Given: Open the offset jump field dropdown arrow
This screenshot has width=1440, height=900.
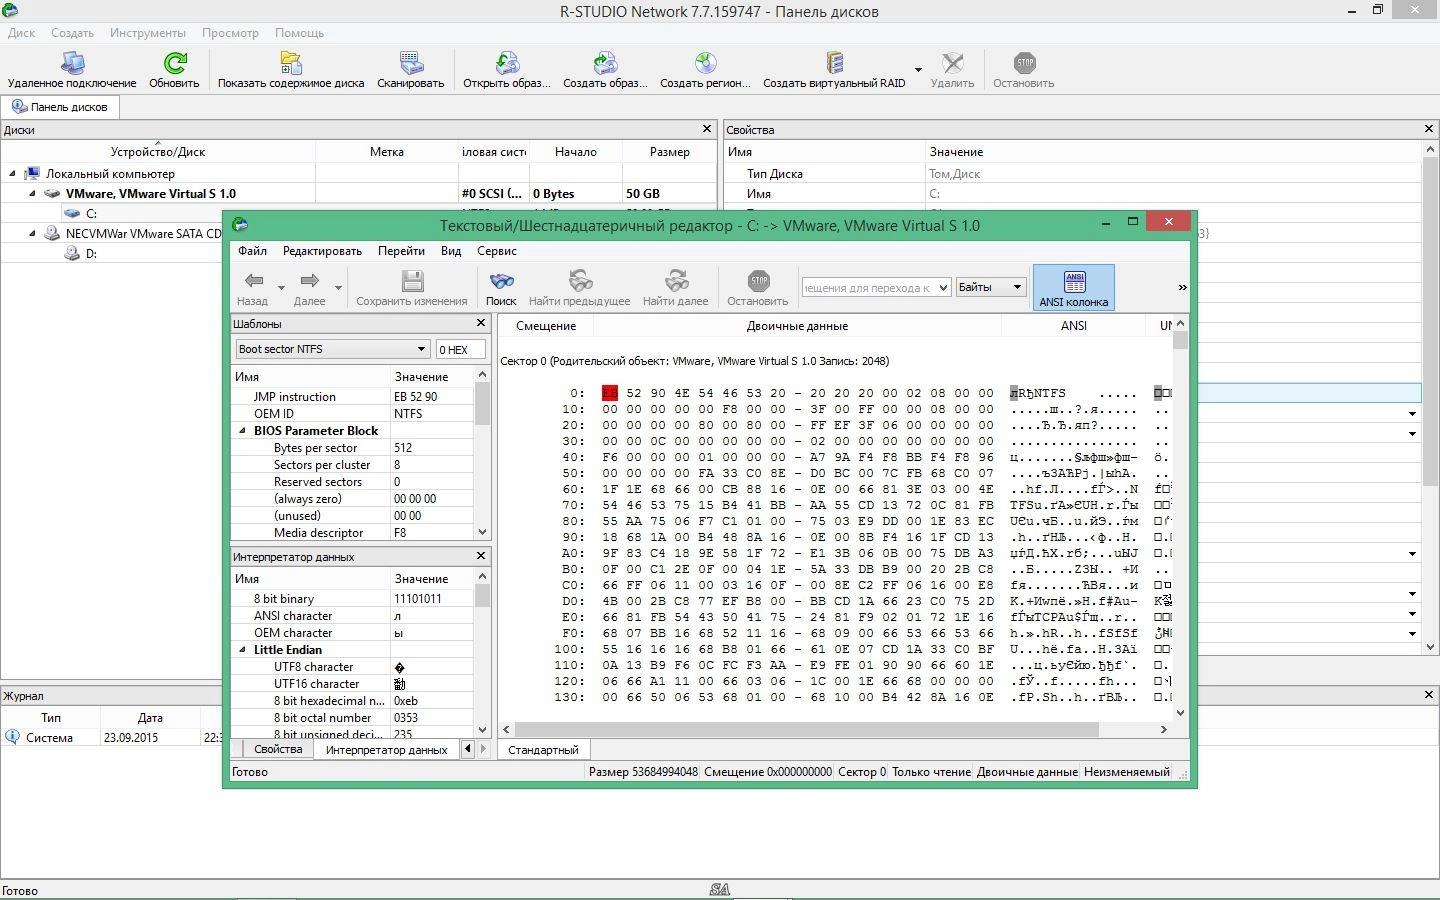Looking at the screenshot, I should tap(942, 287).
